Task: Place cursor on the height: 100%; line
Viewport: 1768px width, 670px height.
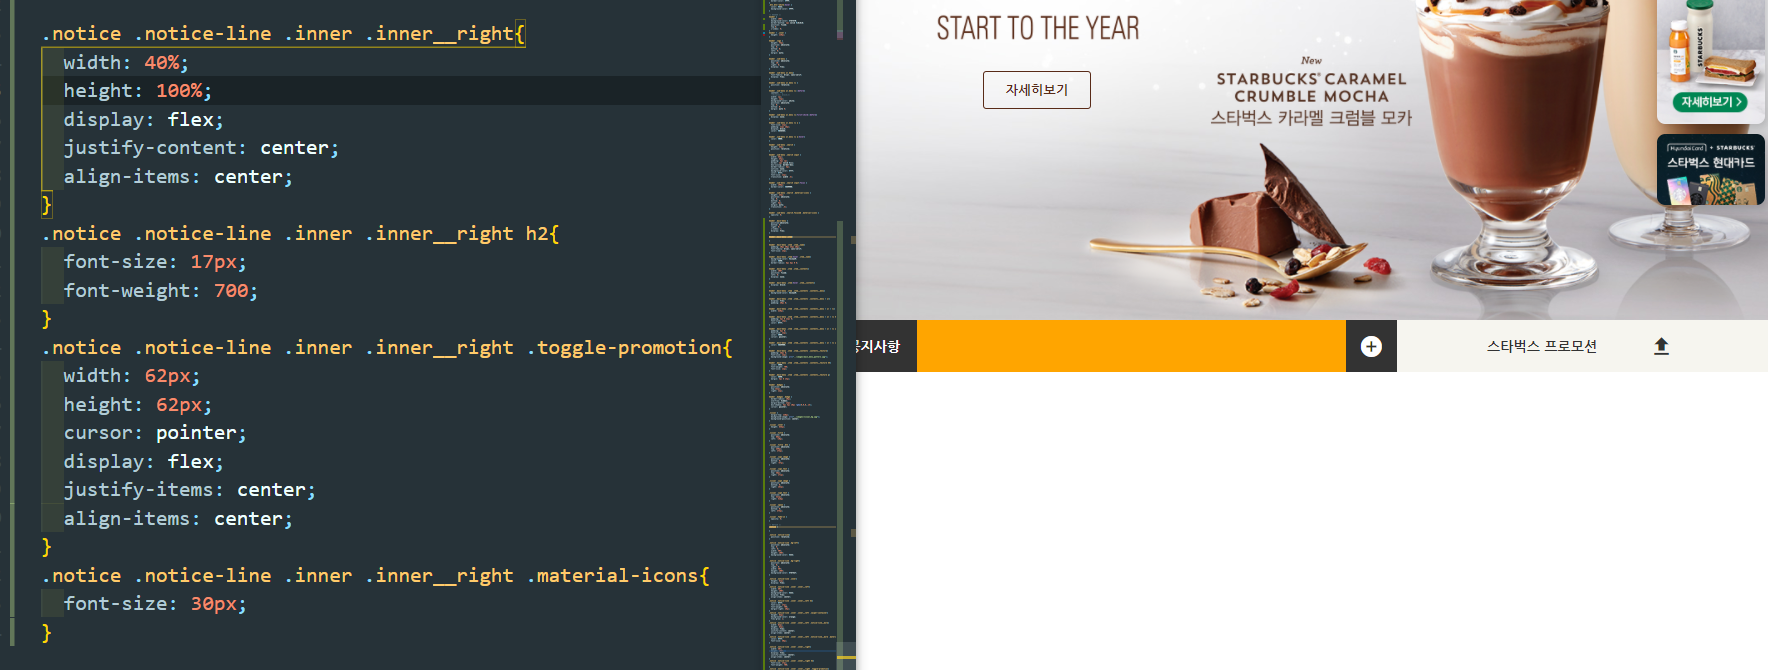Action: [138, 90]
